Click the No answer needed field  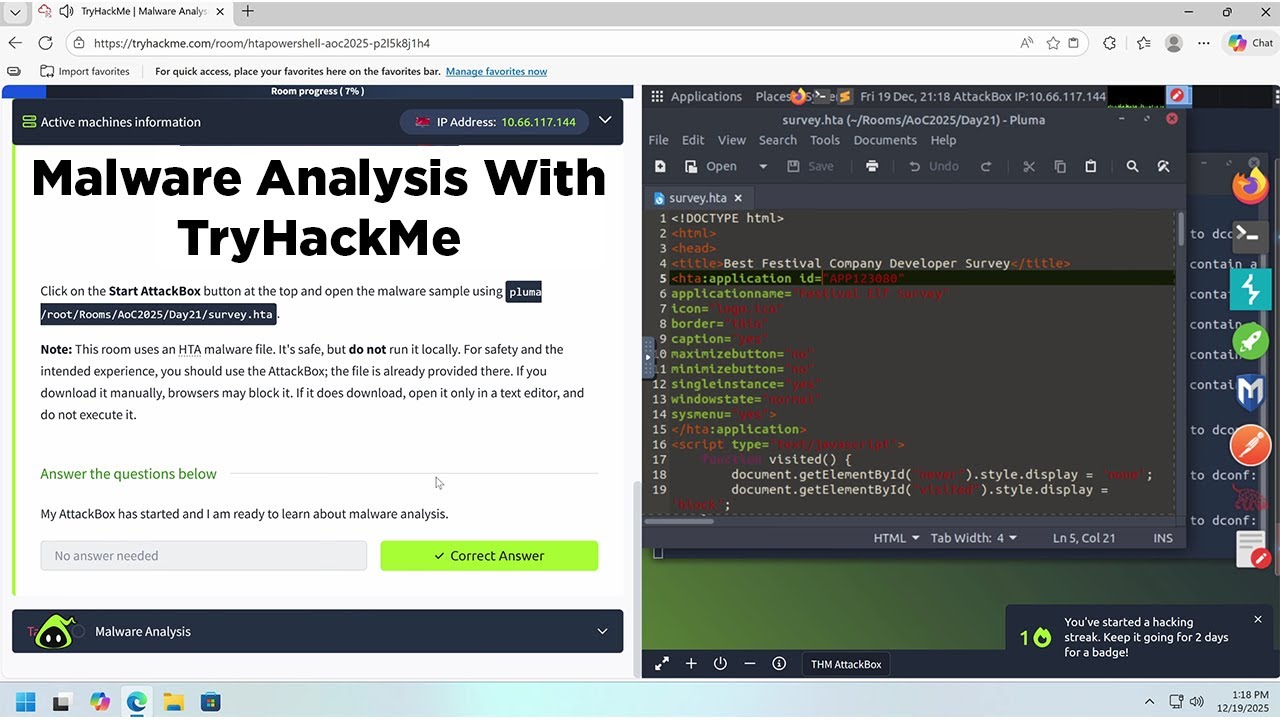pos(204,556)
